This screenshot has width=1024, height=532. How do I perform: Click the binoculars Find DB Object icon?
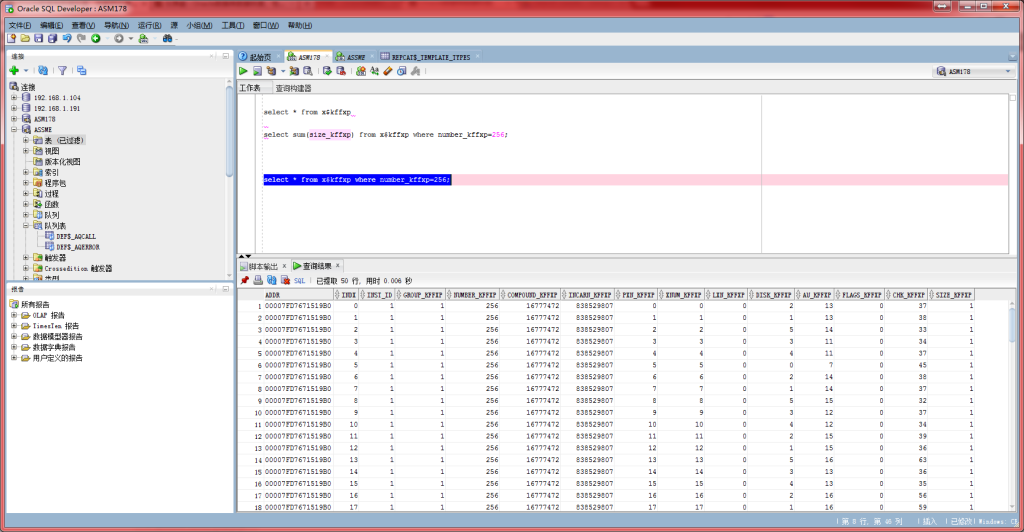coord(167,39)
